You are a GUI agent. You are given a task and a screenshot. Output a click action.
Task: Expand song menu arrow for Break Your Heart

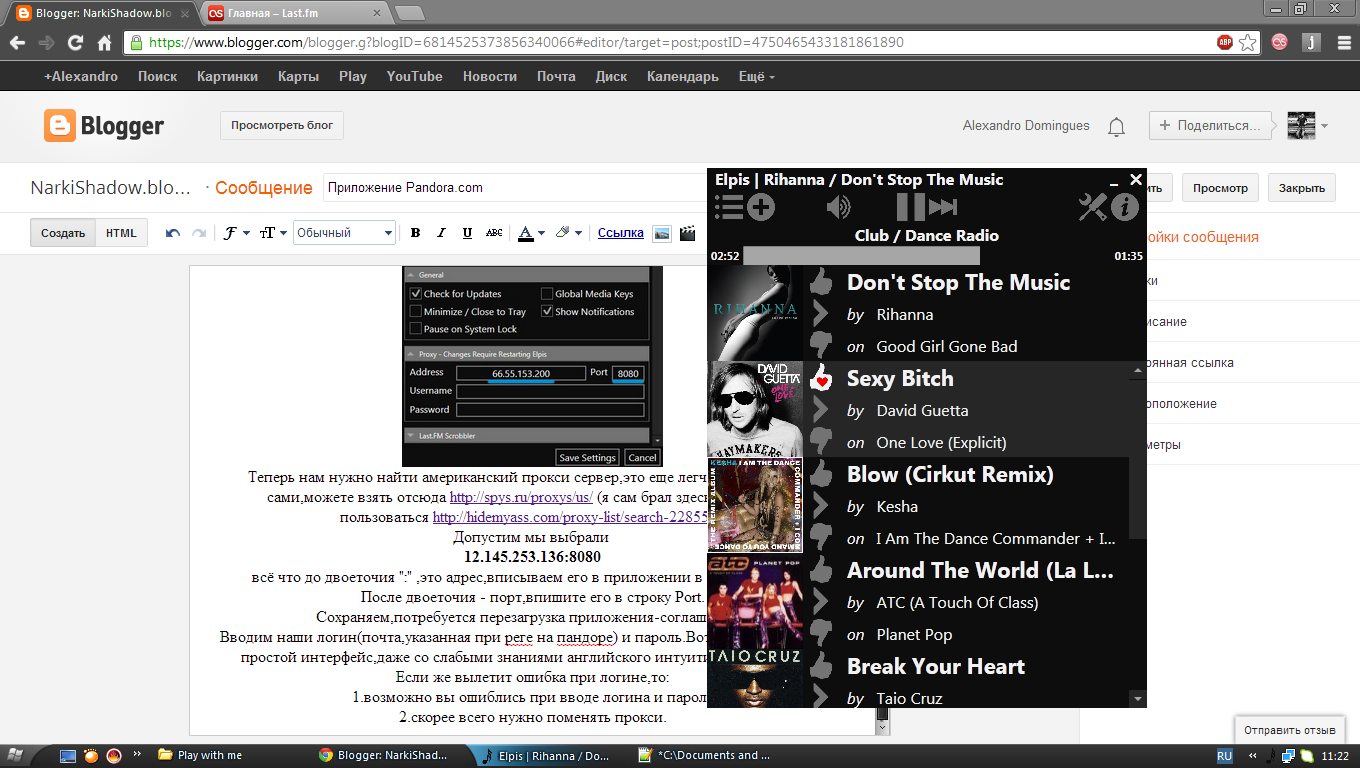pos(821,695)
